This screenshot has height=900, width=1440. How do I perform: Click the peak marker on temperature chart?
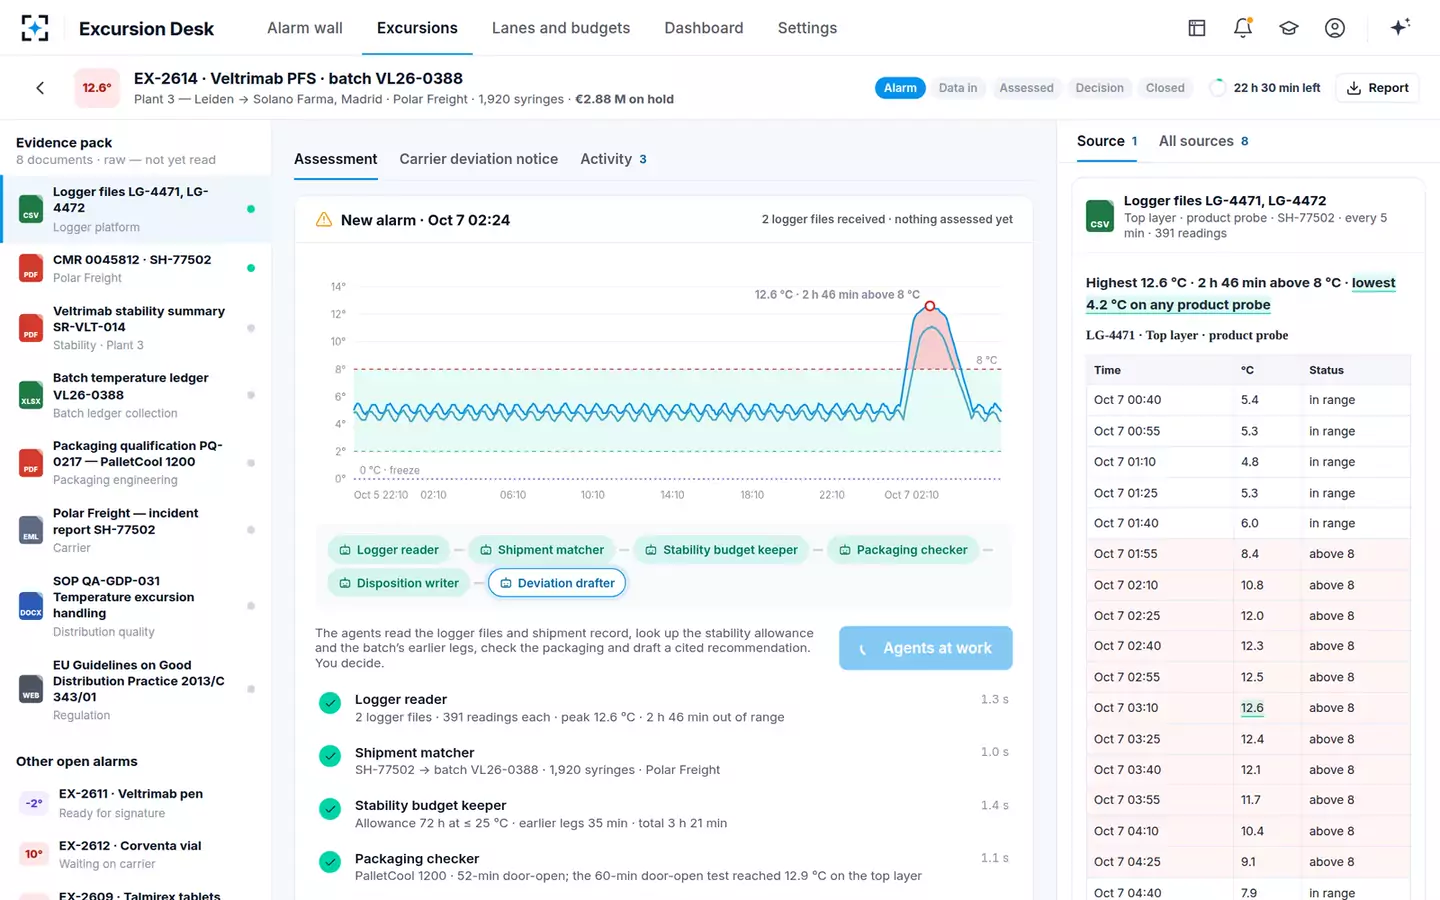[930, 306]
